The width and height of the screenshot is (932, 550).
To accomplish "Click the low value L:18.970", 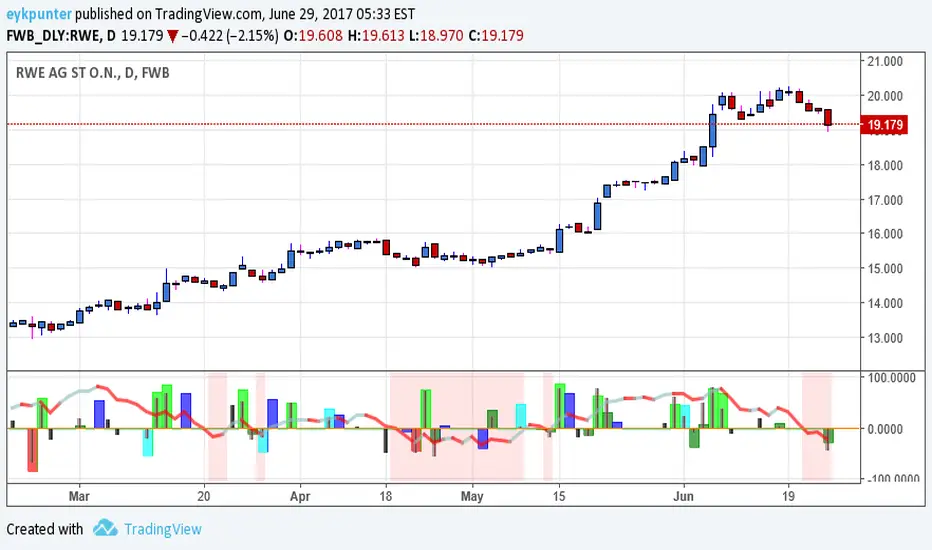I will coord(436,36).
